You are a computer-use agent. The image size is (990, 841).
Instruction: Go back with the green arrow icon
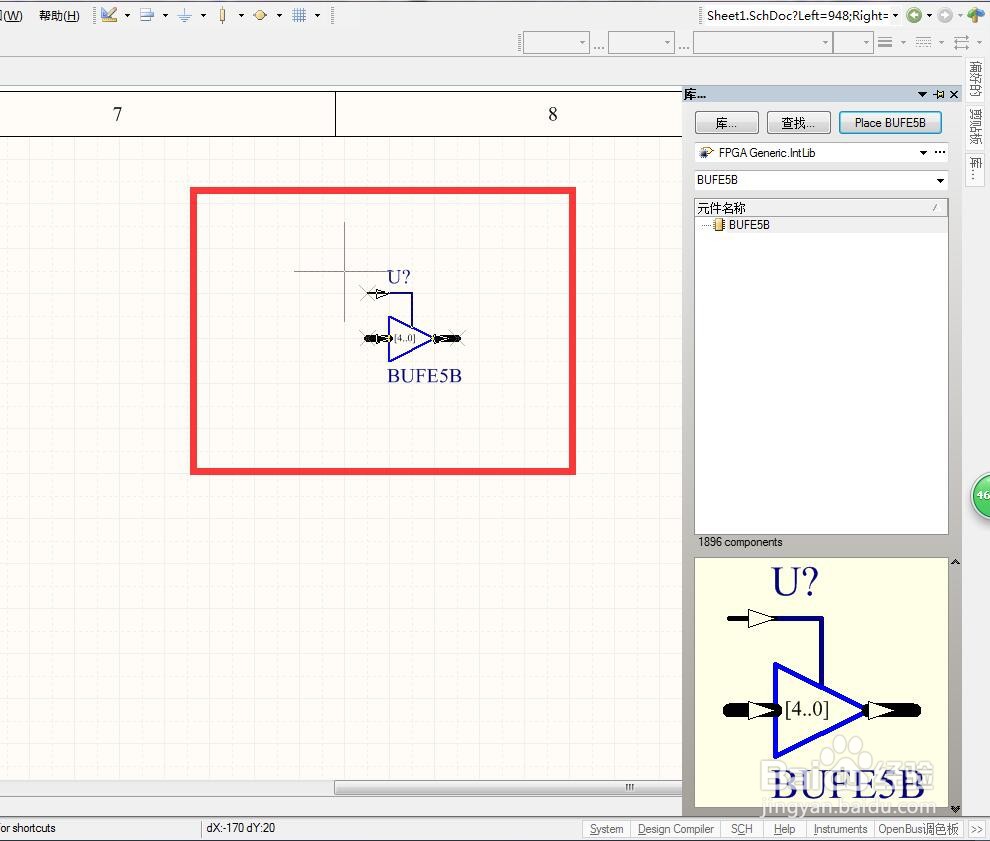click(x=914, y=15)
